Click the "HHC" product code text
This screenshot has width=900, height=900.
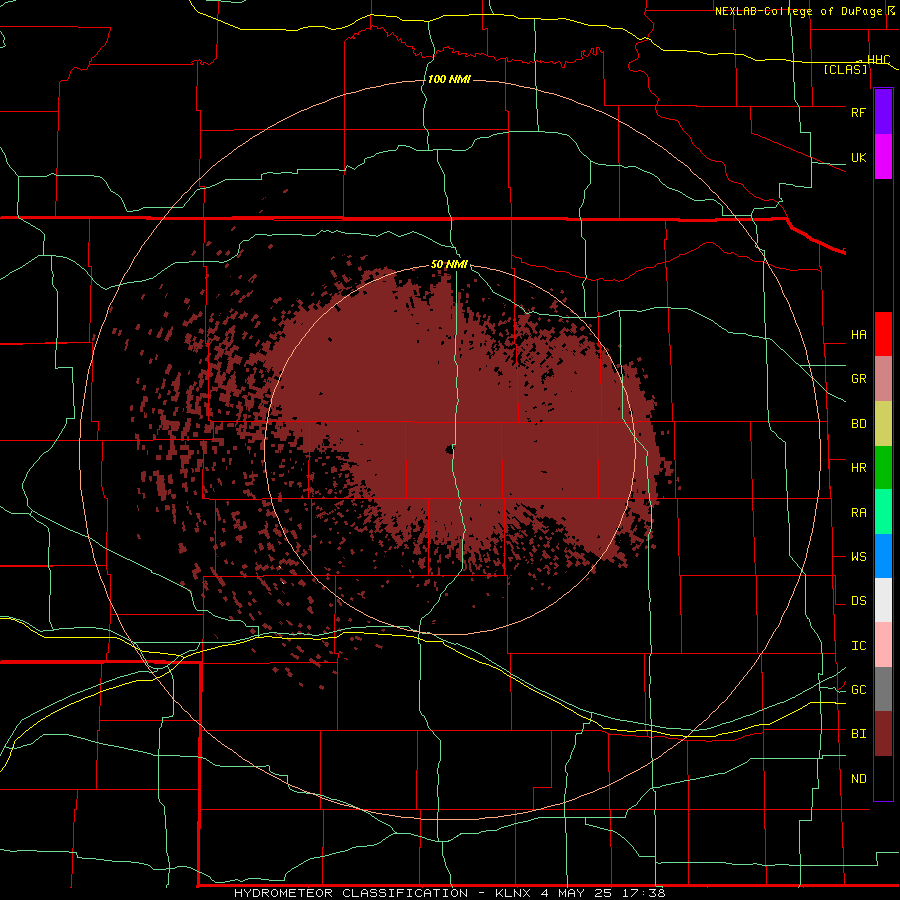click(879, 60)
